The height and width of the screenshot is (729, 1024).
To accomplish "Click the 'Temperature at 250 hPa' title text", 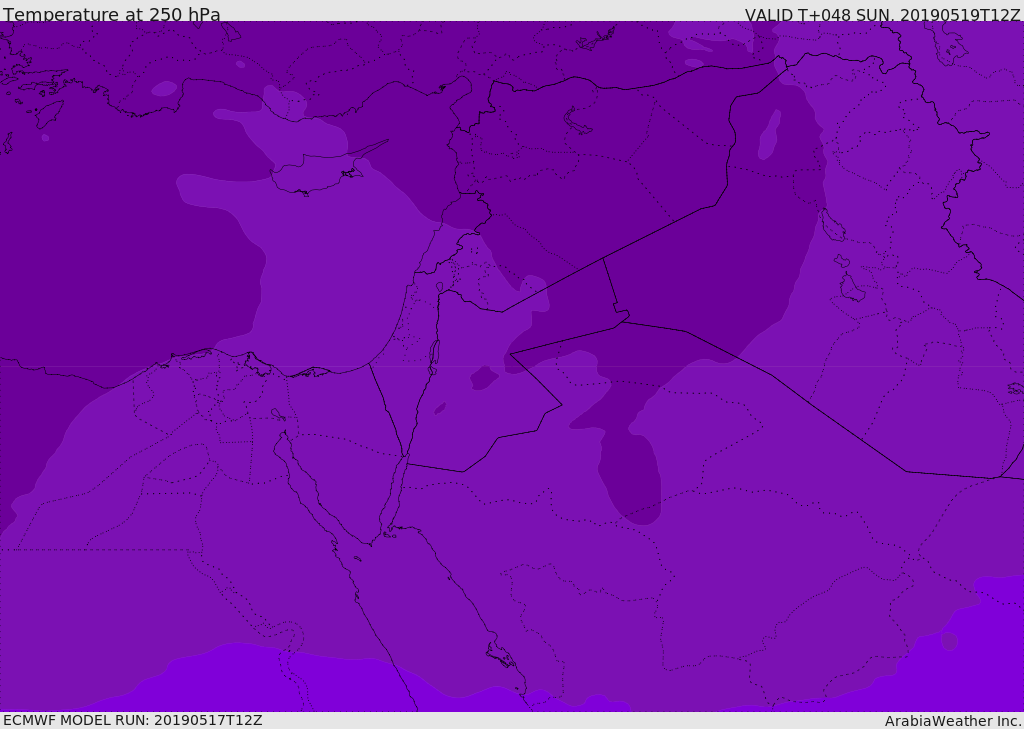I will [112, 14].
